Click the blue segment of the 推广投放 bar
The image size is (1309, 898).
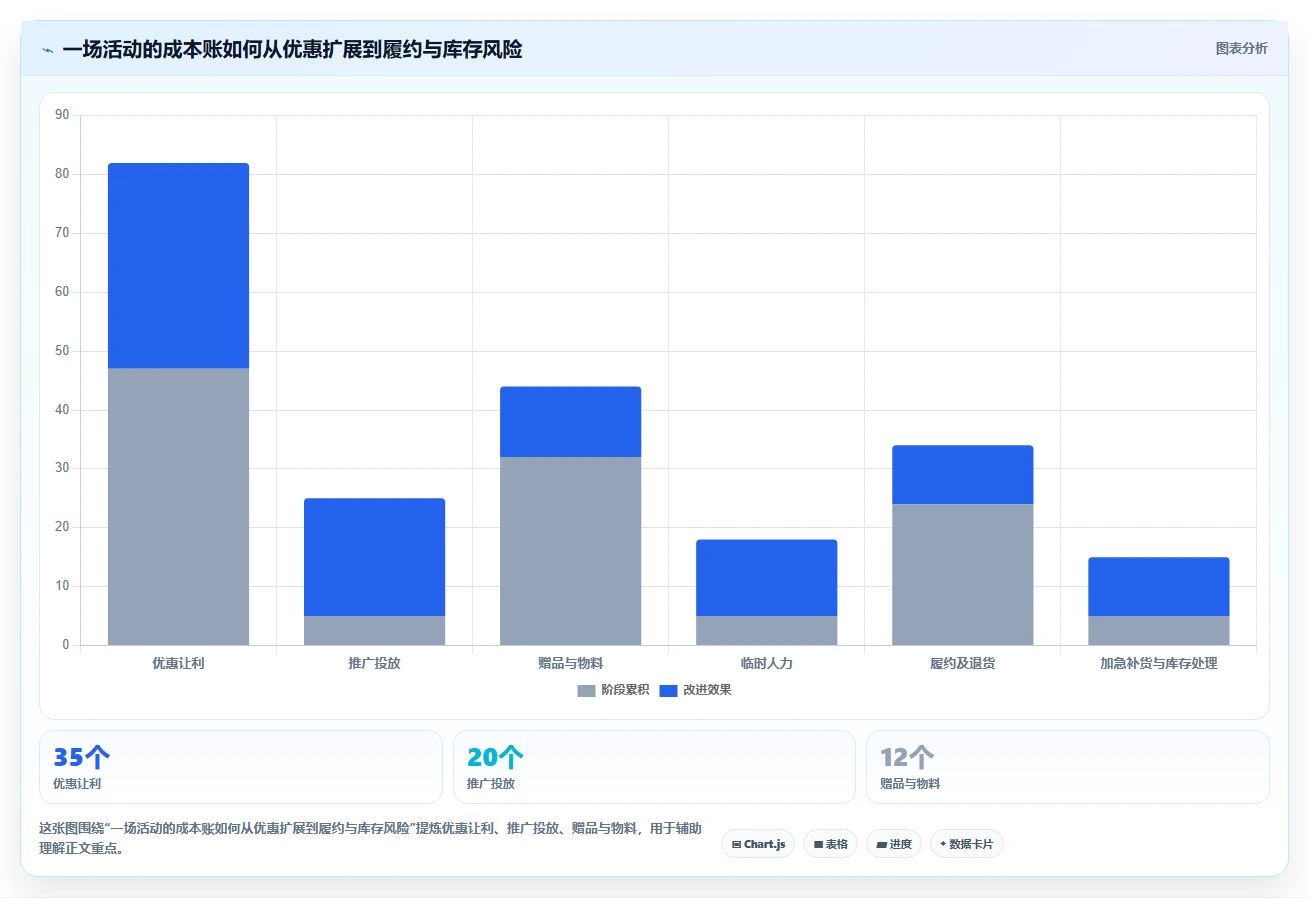point(374,557)
